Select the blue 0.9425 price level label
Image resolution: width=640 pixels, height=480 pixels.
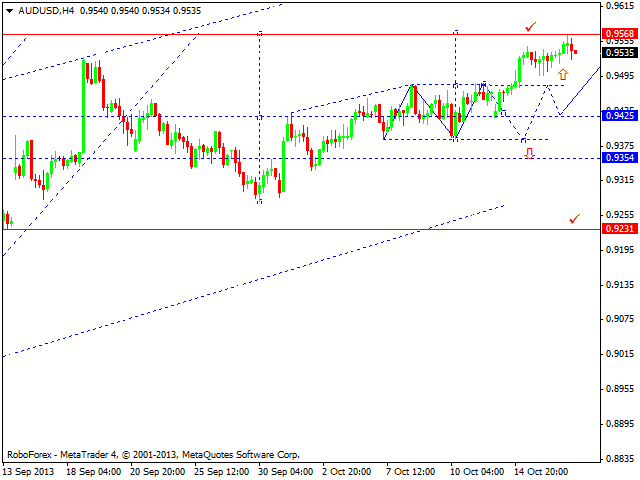click(617, 116)
